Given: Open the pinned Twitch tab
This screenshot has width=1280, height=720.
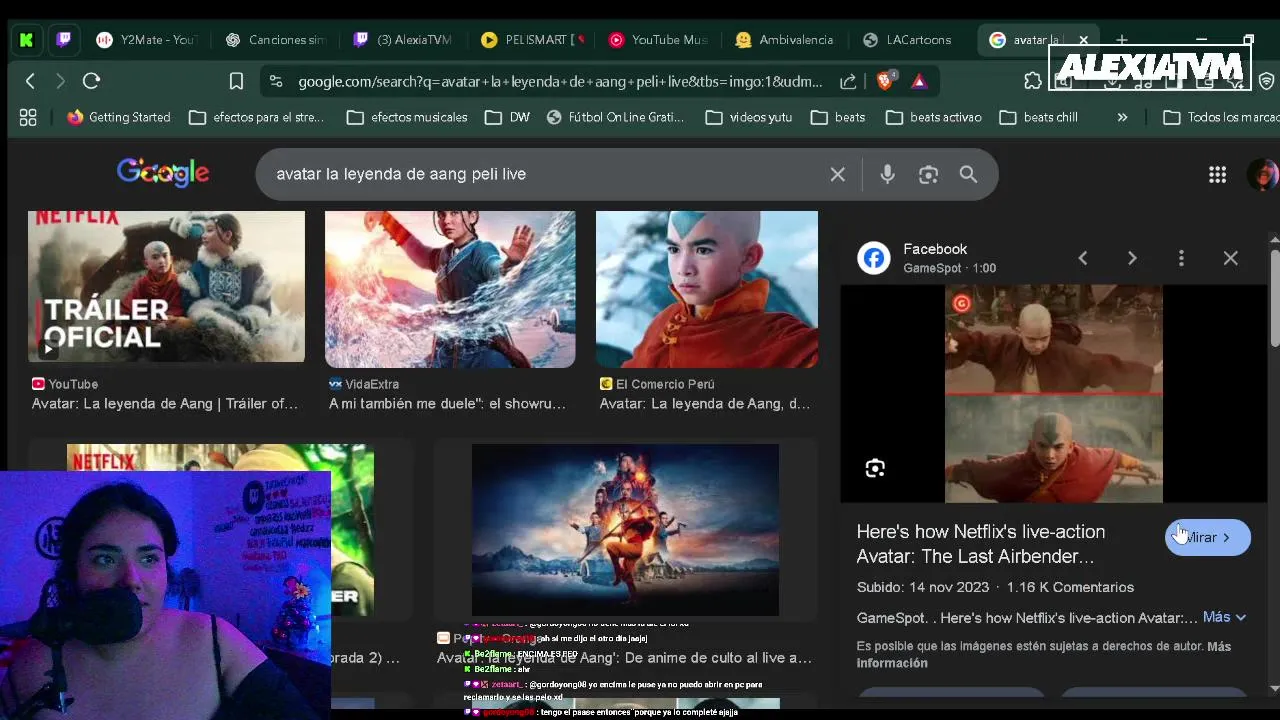Looking at the screenshot, I should [x=64, y=40].
